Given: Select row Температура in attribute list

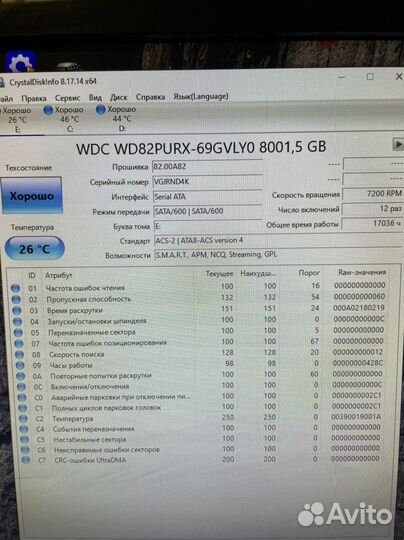Looking at the screenshot, I should click(201, 418).
